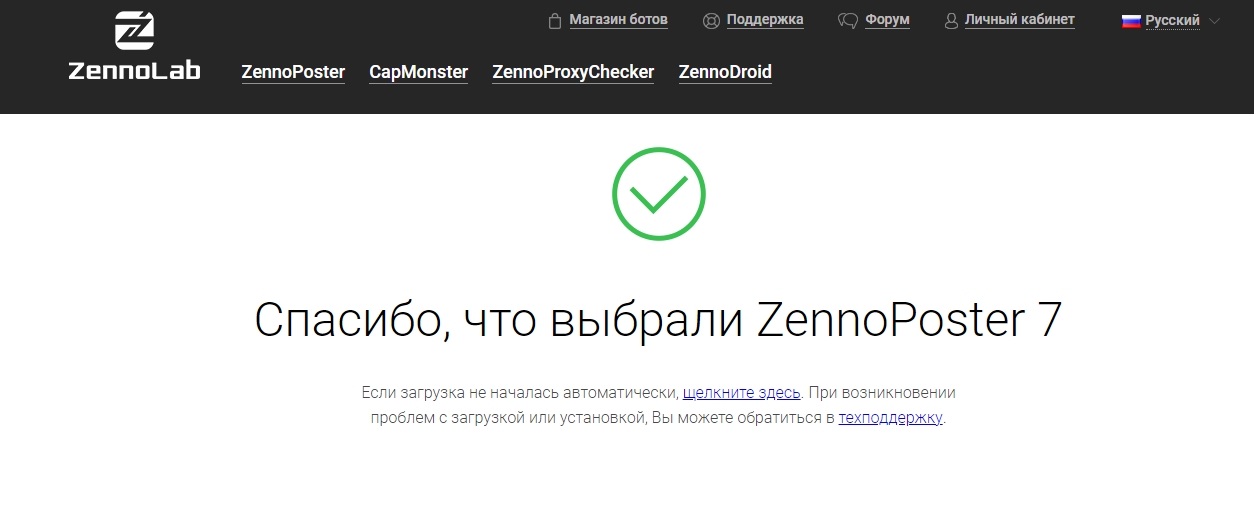
Task: Select the Русский language label
Action: tap(1173, 20)
